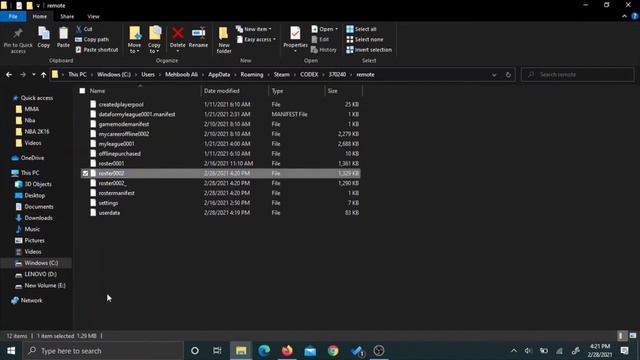Rename the selected file
The height and width of the screenshot is (360, 640).
(198, 38)
